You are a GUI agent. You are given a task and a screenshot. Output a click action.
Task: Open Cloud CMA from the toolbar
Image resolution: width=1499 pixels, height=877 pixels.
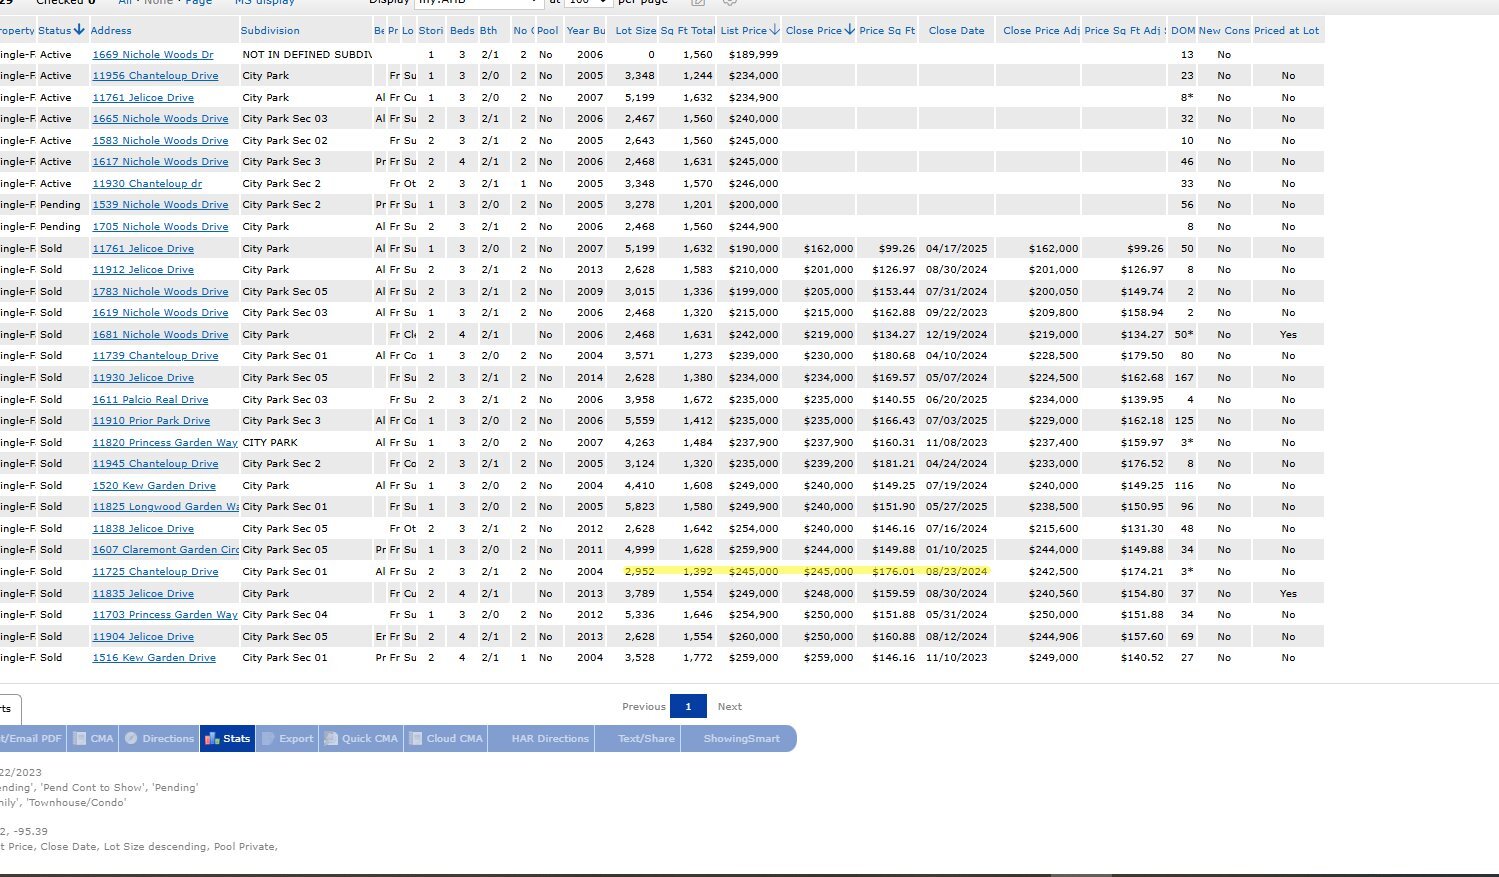(445, 739)
